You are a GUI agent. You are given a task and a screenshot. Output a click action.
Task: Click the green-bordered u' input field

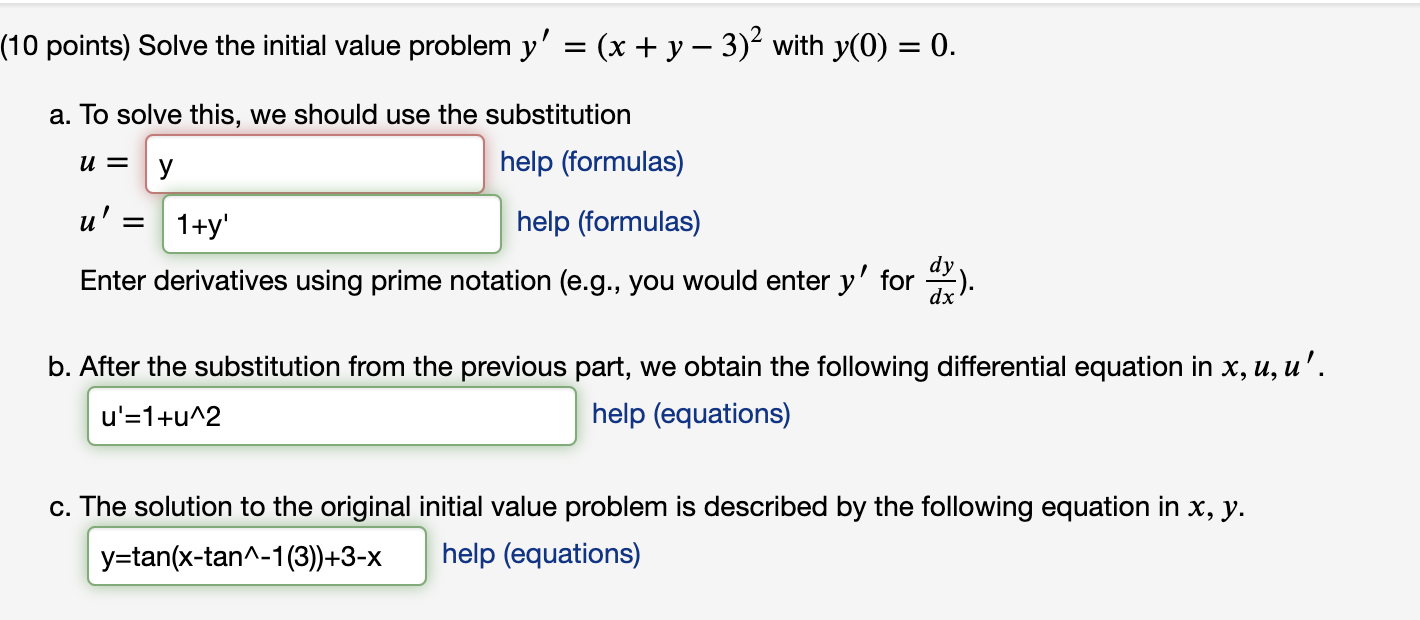pyautogui.click(x=330, y=222)
